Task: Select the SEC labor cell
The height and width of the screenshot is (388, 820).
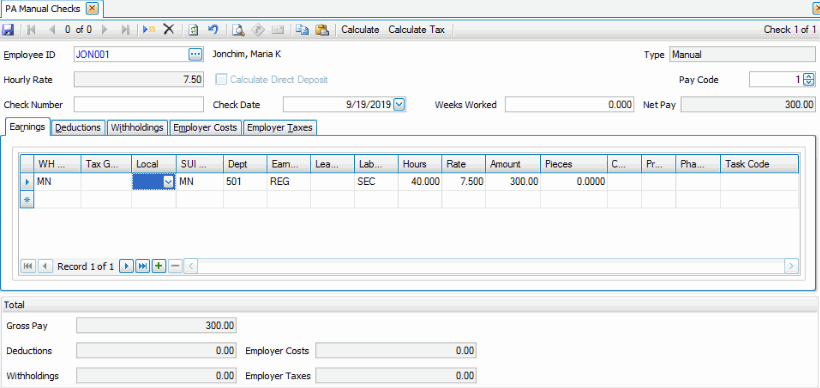Action: pos(376,182)
